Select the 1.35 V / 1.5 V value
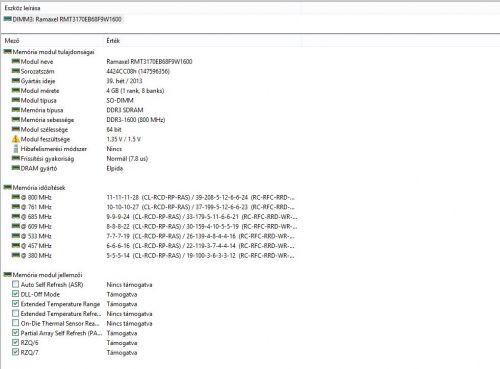The height and width of the screenshot is (369, 500). tap(124, 139)
